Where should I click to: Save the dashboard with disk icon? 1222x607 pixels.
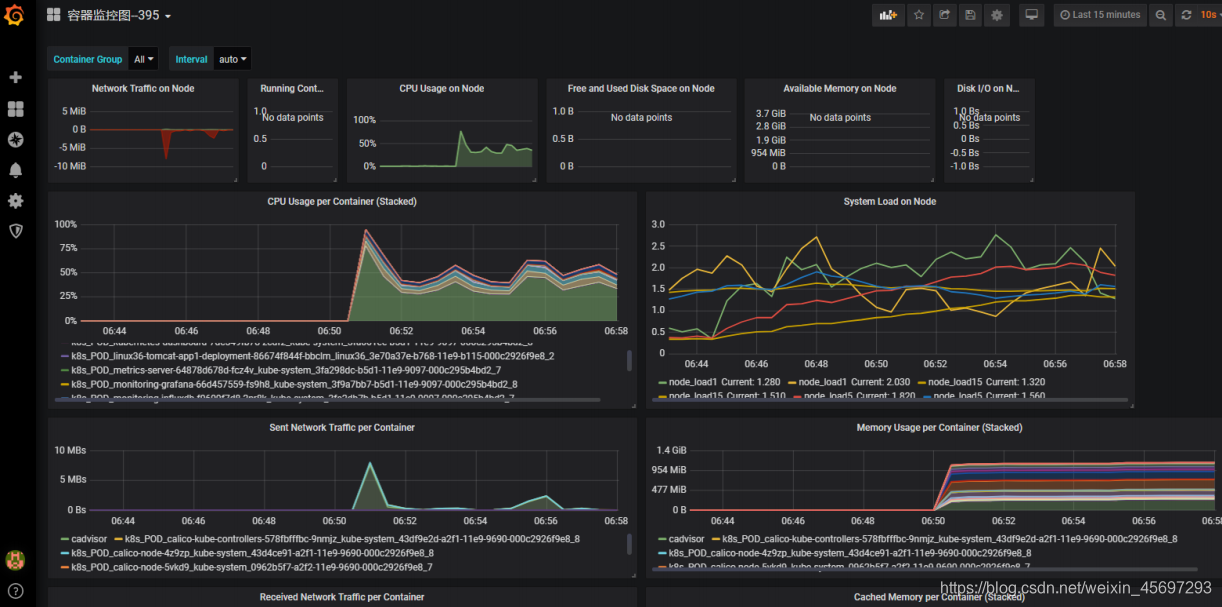970,15
